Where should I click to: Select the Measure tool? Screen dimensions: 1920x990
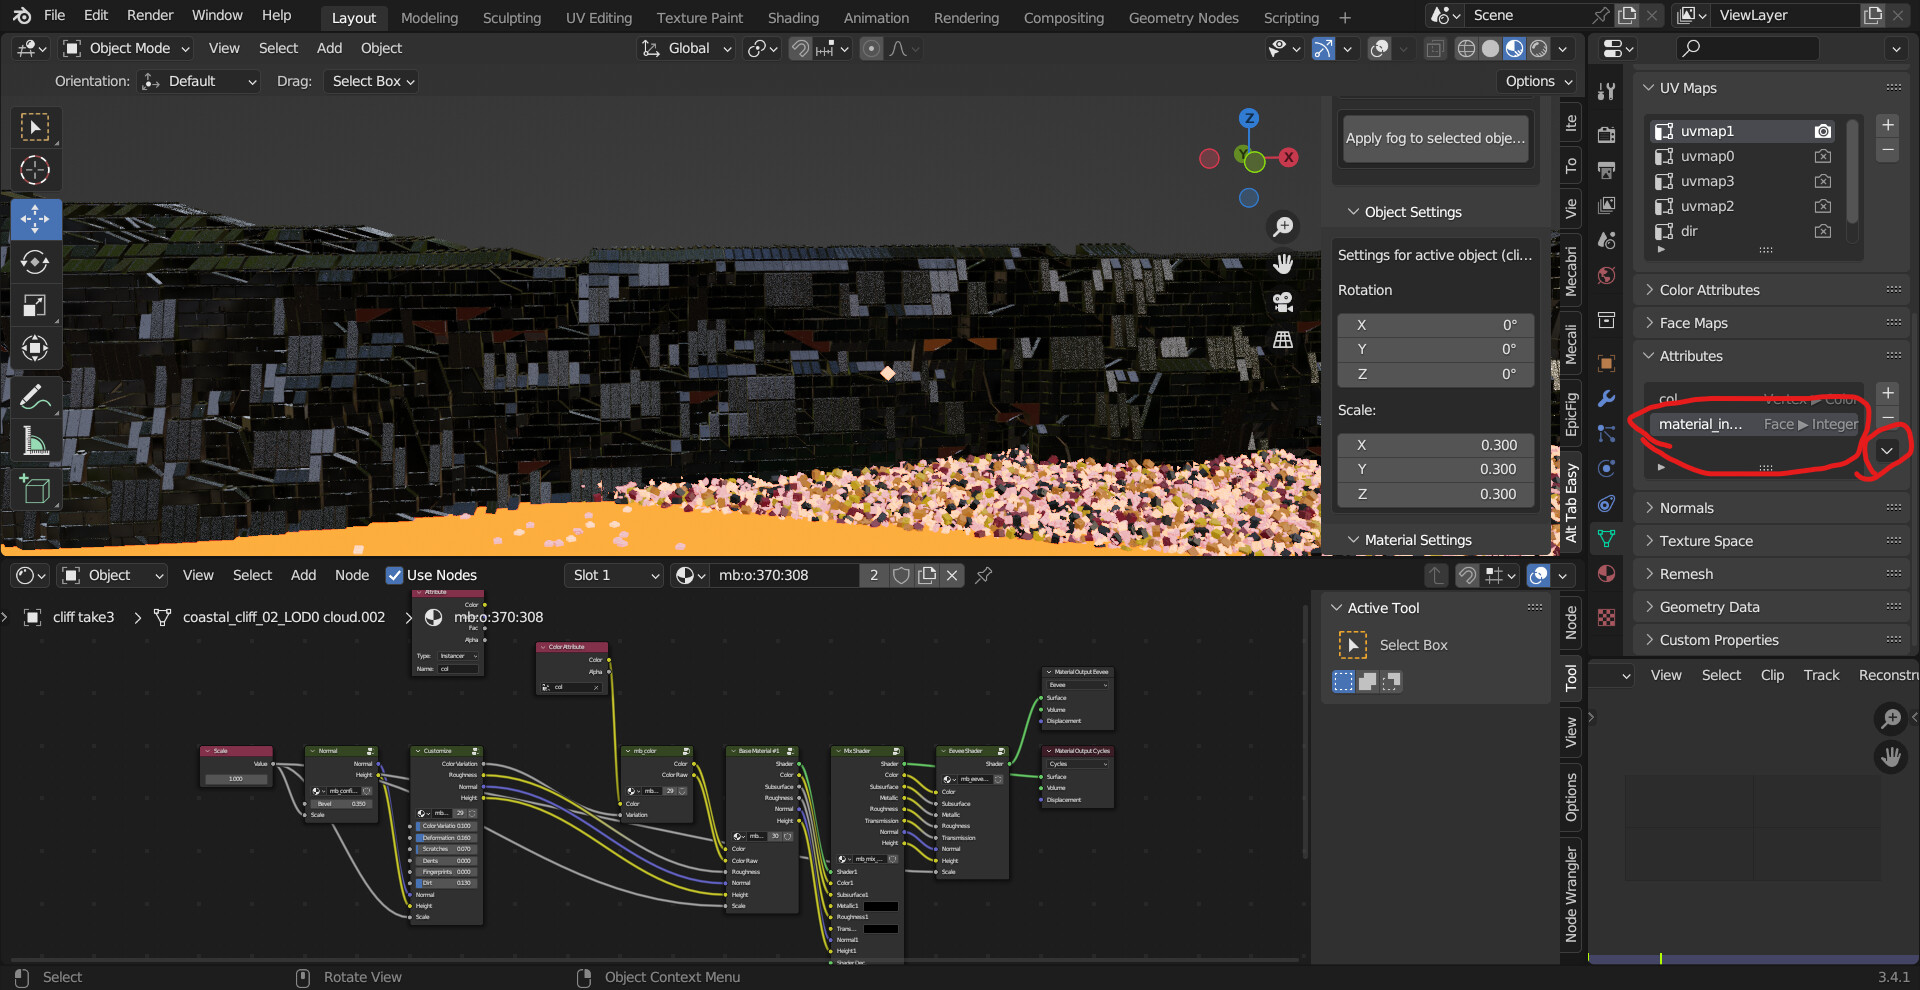pos(35,440)
